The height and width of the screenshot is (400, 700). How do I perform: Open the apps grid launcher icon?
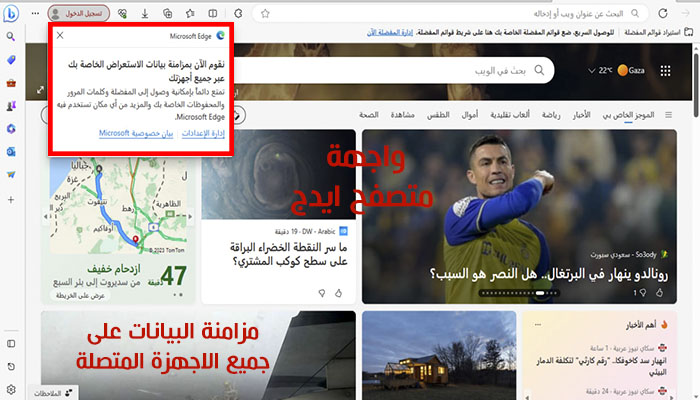pos(665,71)
